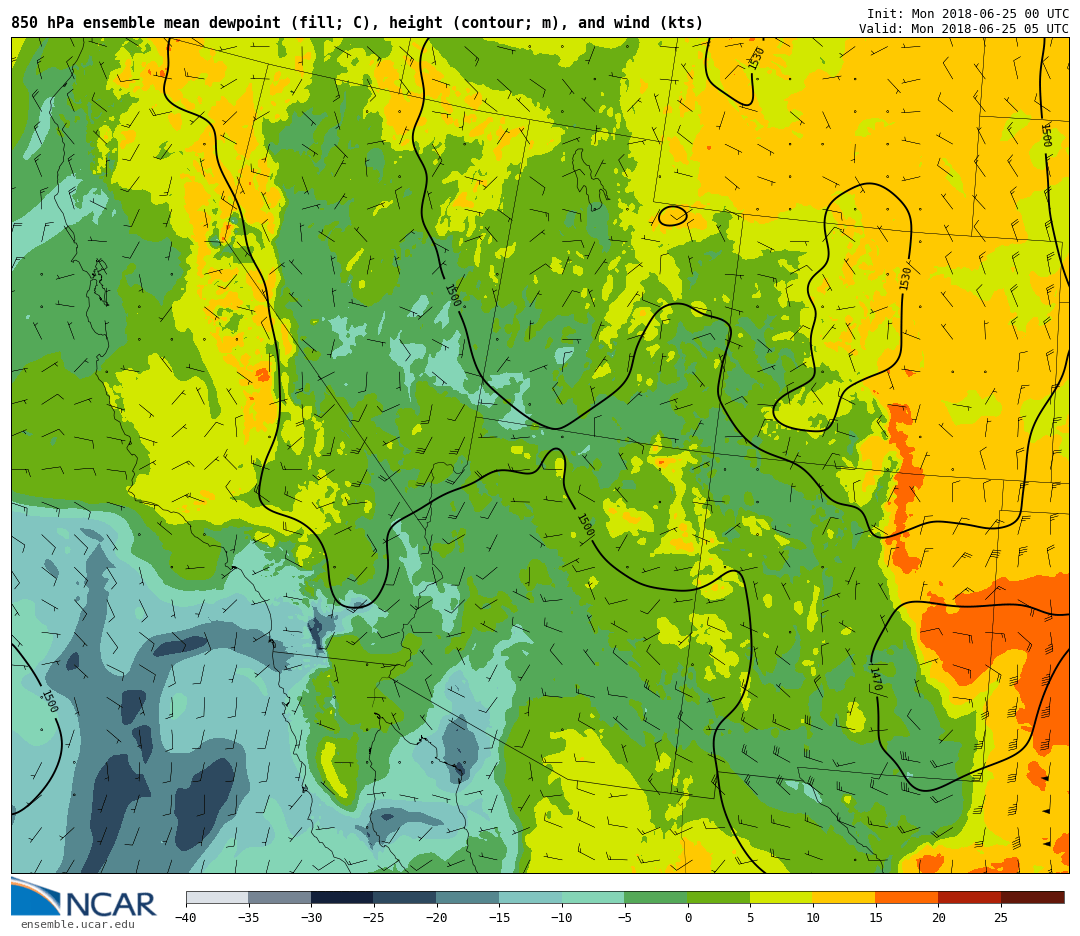Open the ensemble.ucar.edu link
Viewport: 1080px width, 936px height.
click(x=78, y=925)
